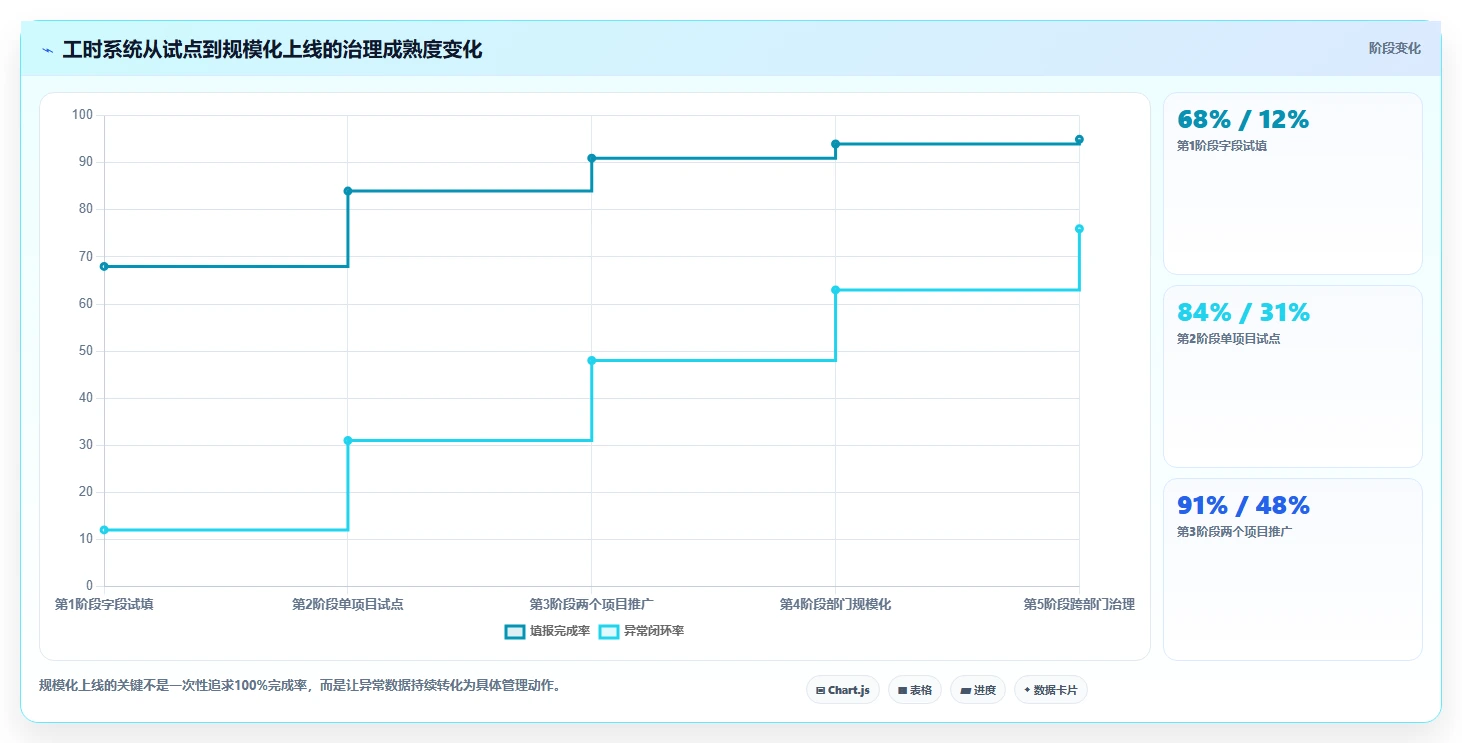
Task: Click 填报完成率 data point at 第5阶段 (95)
Action: coord(1079,139)
